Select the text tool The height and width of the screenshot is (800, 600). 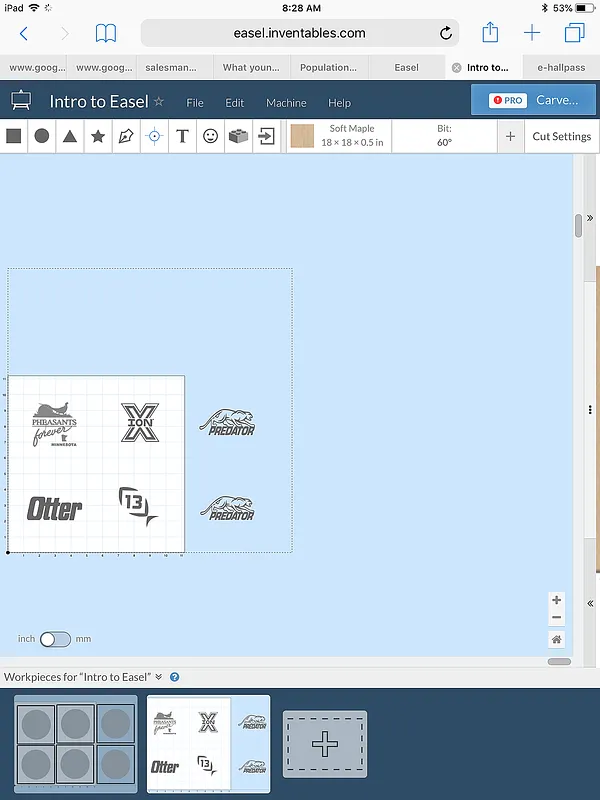coord(182,137)
